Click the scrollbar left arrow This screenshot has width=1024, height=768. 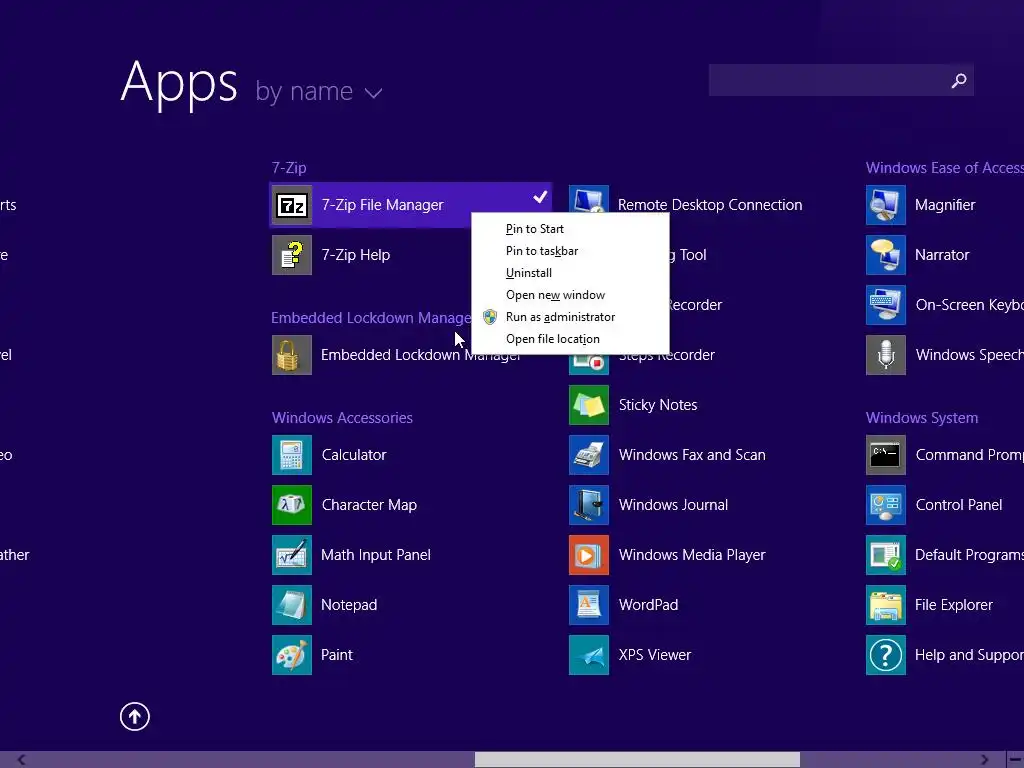pos(21,760)
